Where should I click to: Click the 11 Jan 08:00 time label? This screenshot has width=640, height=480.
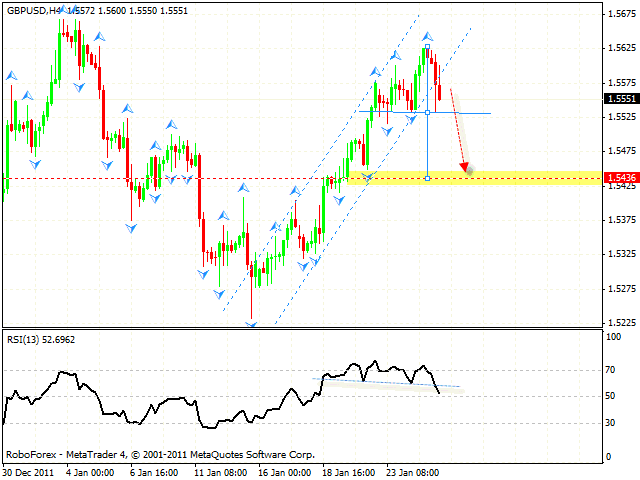220,473
